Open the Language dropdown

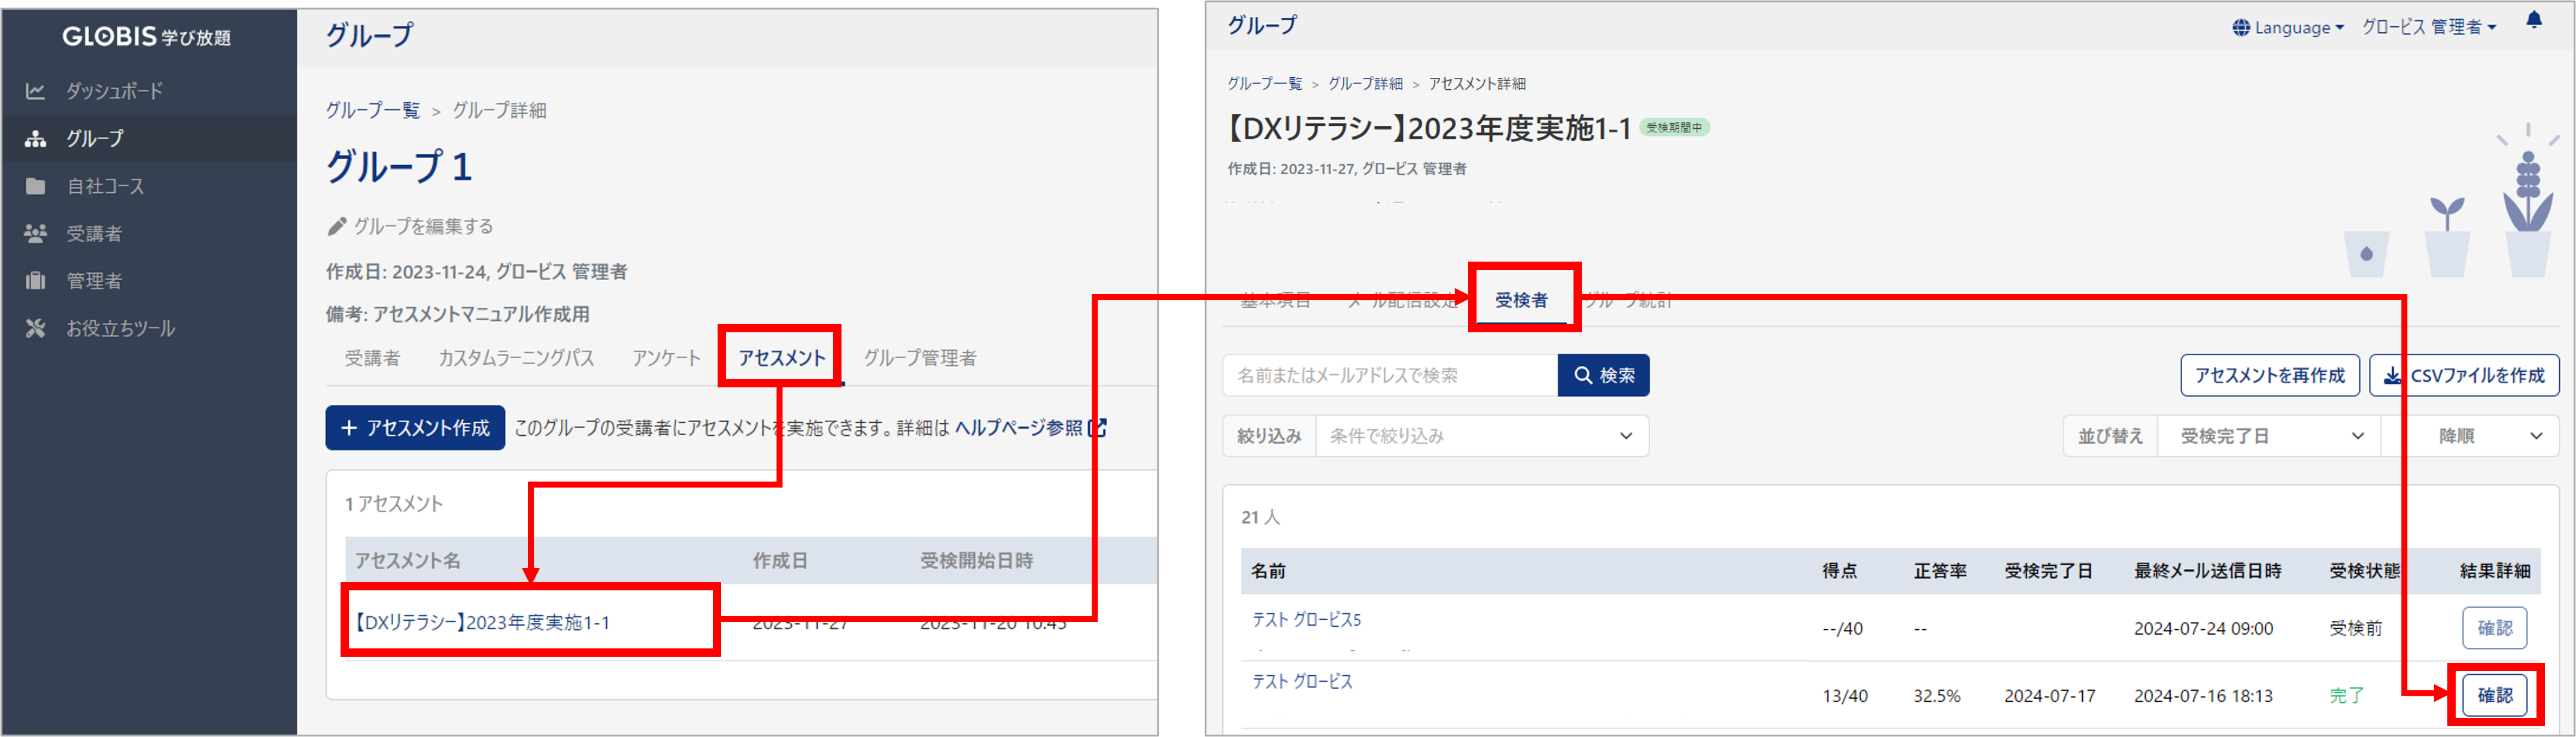pyautogui.click(x=2288, y=28)
